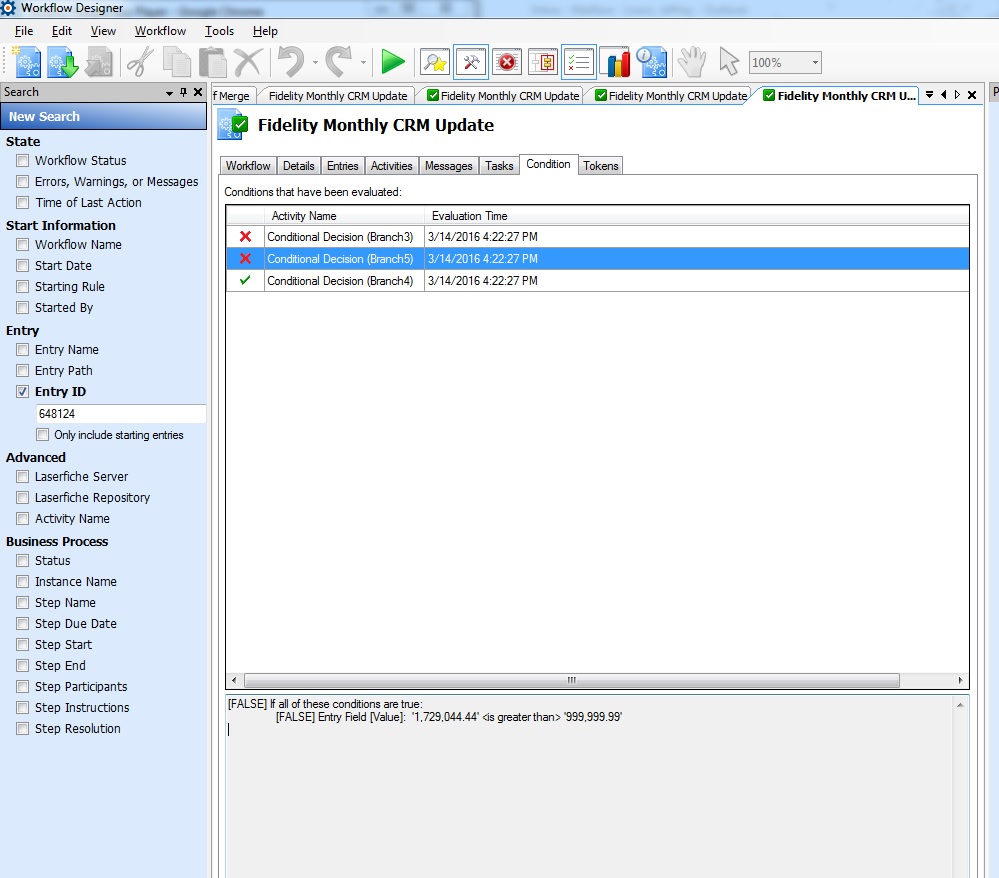Switch to the Messages tab

(x=449, y=166)
